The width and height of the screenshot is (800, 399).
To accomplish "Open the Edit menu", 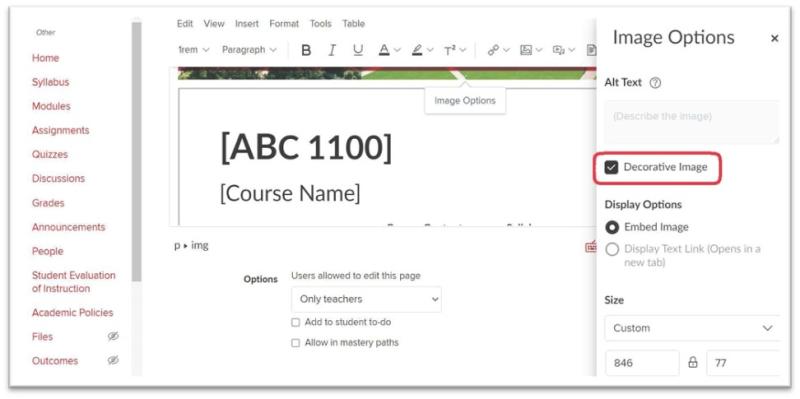I will coord(185,23).
